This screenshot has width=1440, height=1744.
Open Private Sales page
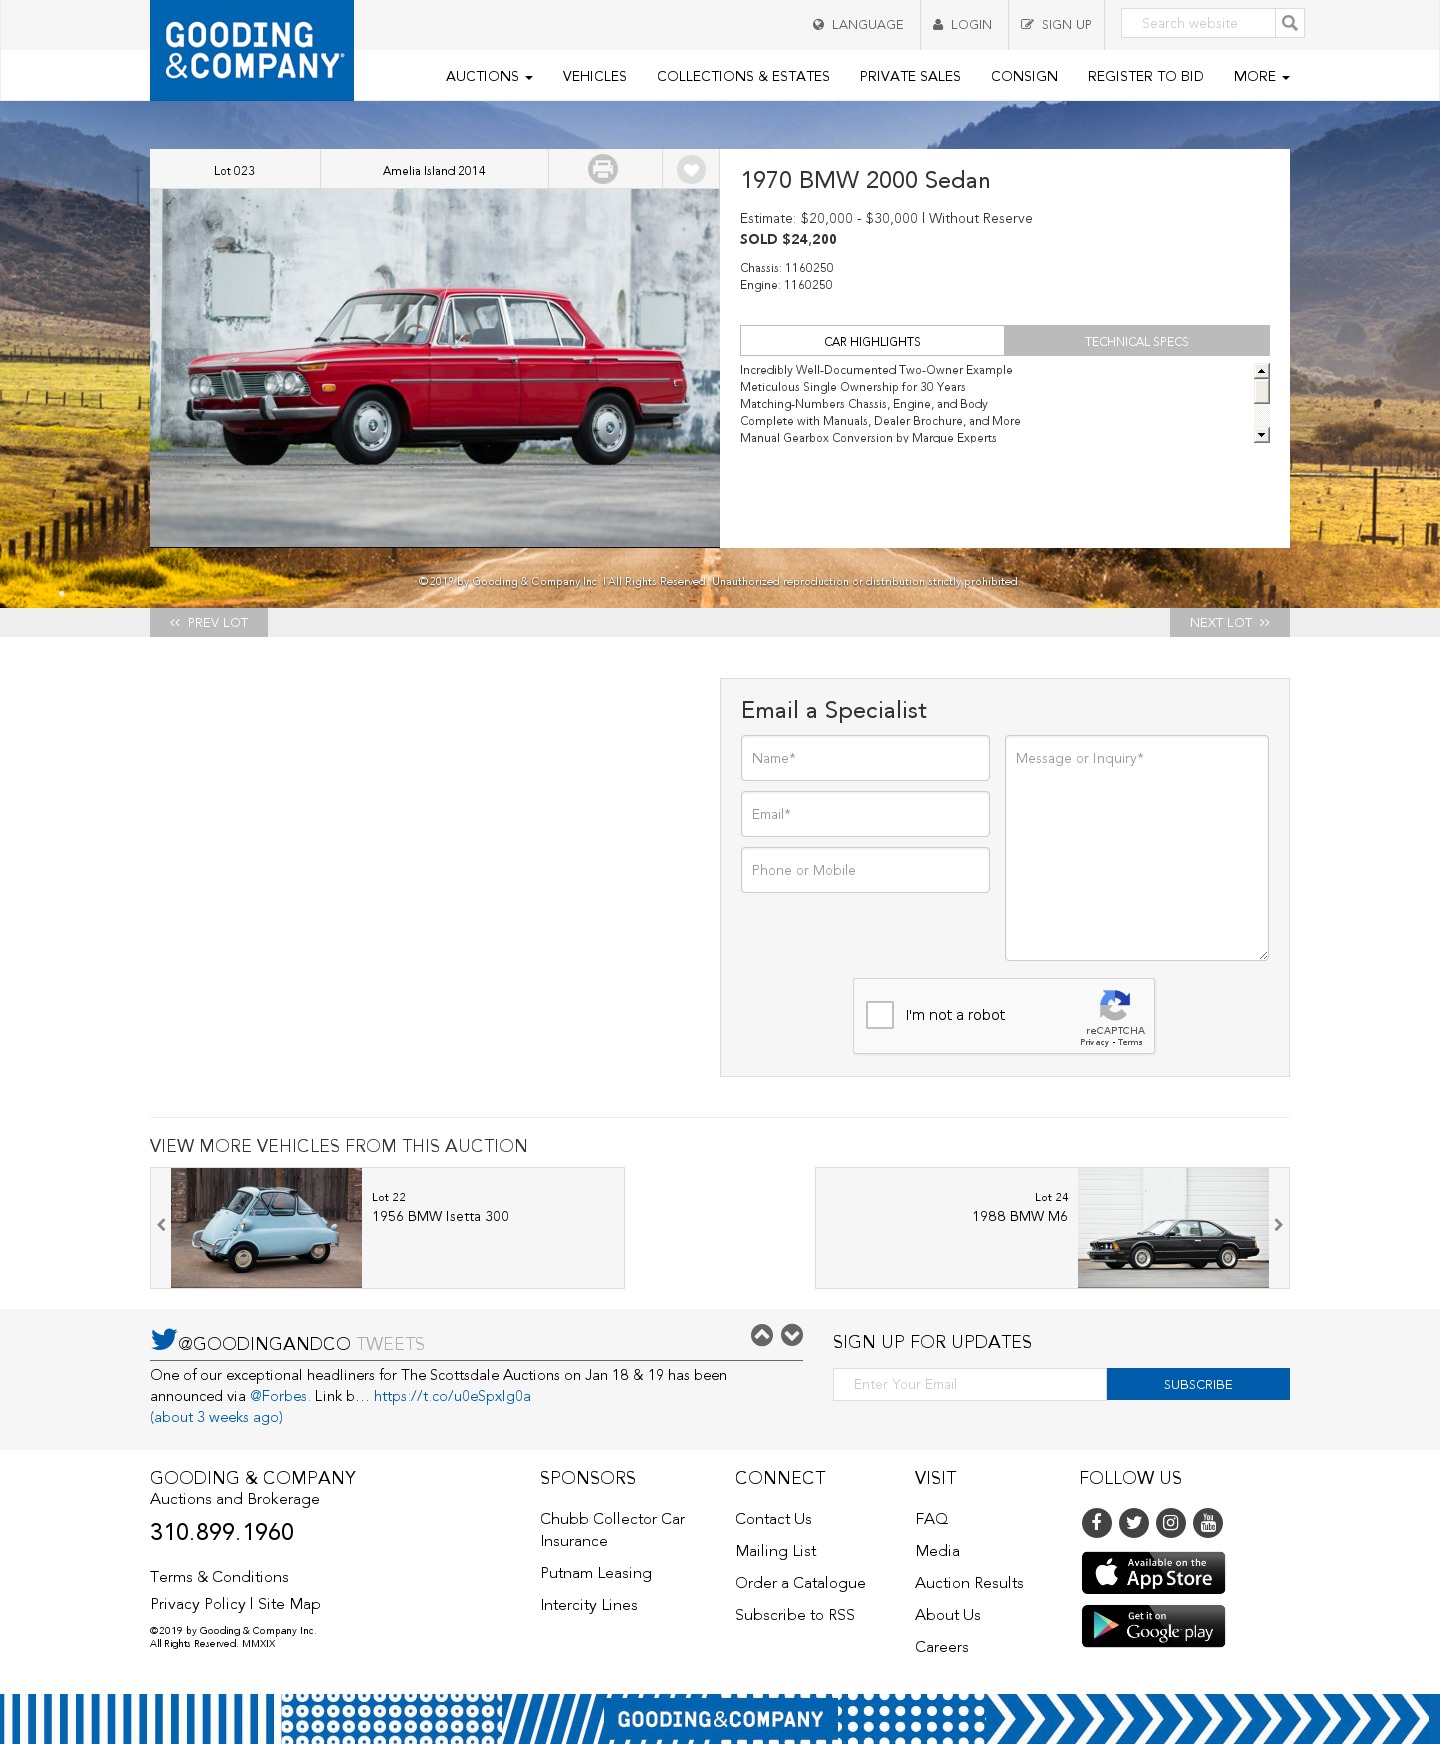[910, 76]
